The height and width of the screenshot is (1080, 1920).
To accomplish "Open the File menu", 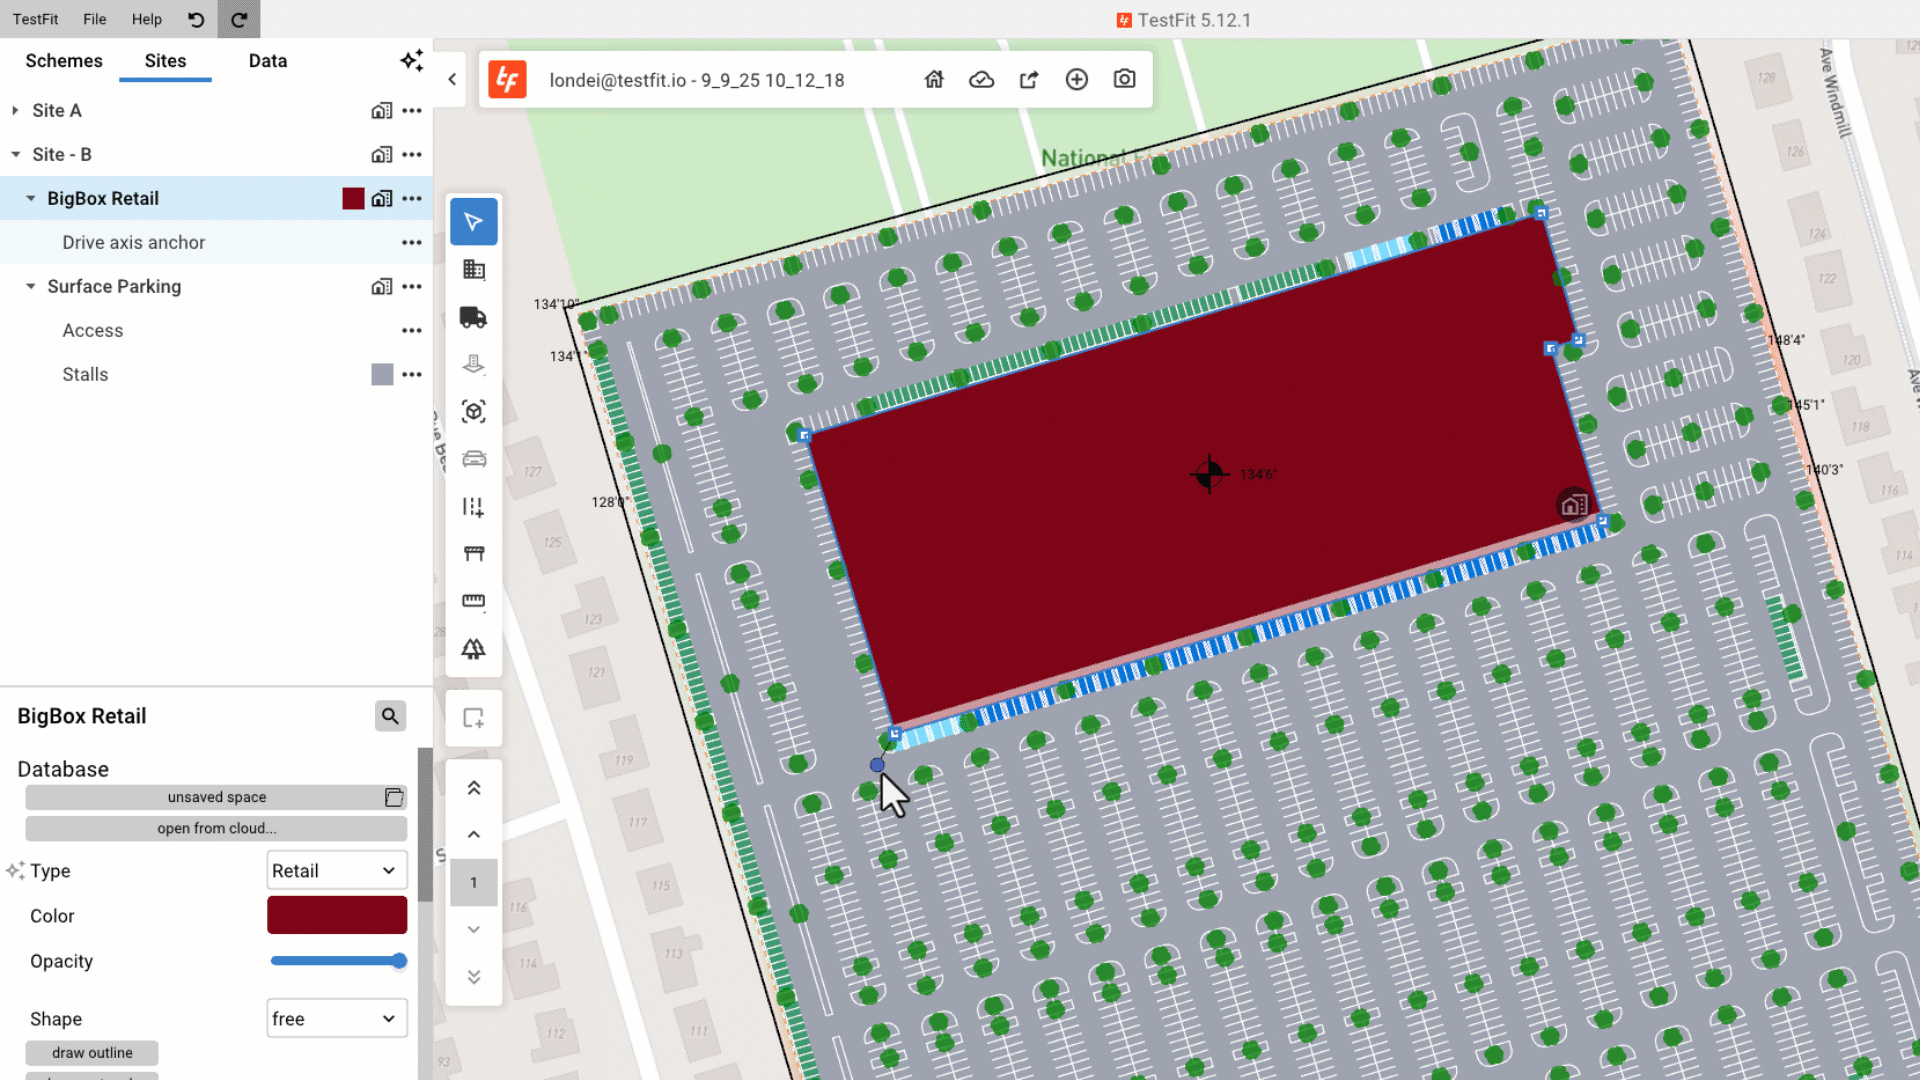I will coord(94,19).
